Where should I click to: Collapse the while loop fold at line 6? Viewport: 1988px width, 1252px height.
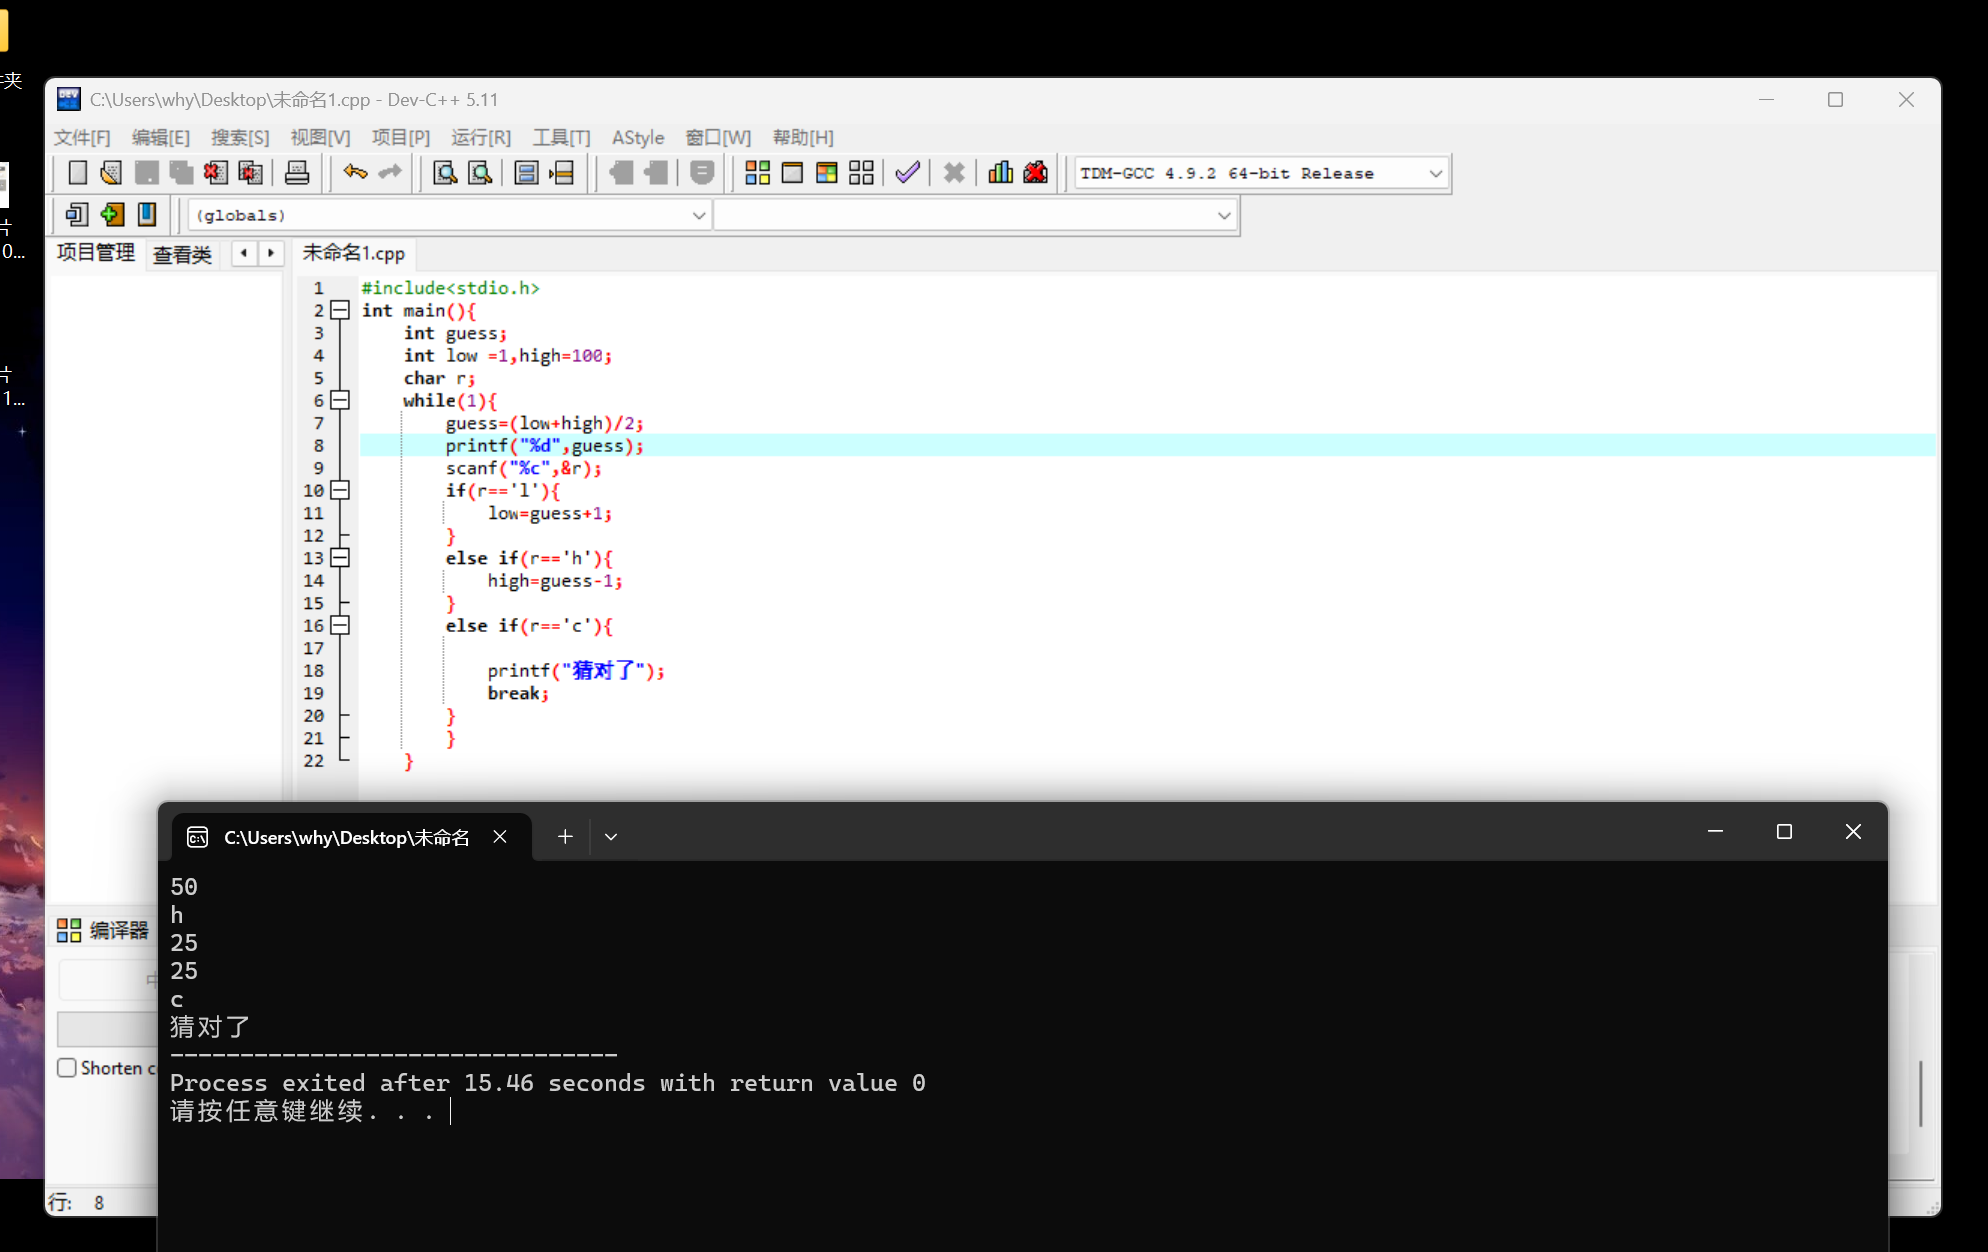coord(340,401)
